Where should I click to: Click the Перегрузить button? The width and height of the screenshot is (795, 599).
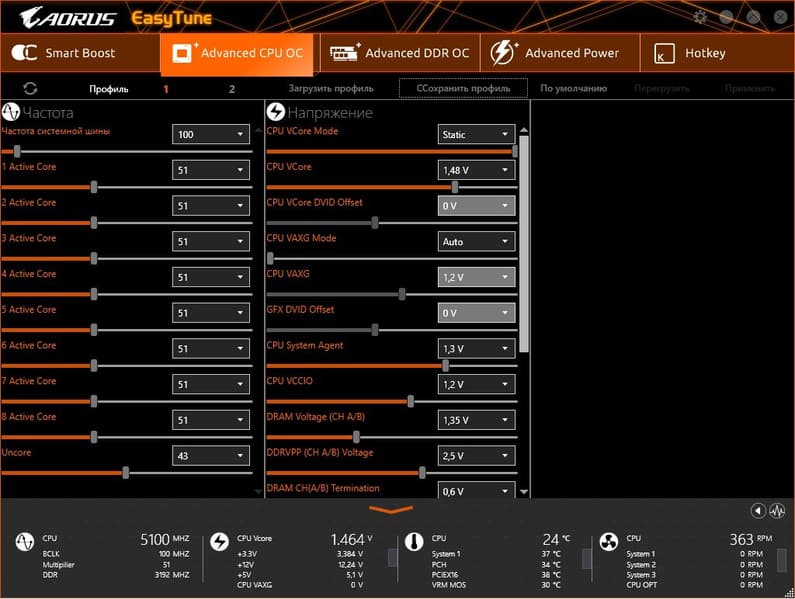pyautogui.click(x=662, y=88)
